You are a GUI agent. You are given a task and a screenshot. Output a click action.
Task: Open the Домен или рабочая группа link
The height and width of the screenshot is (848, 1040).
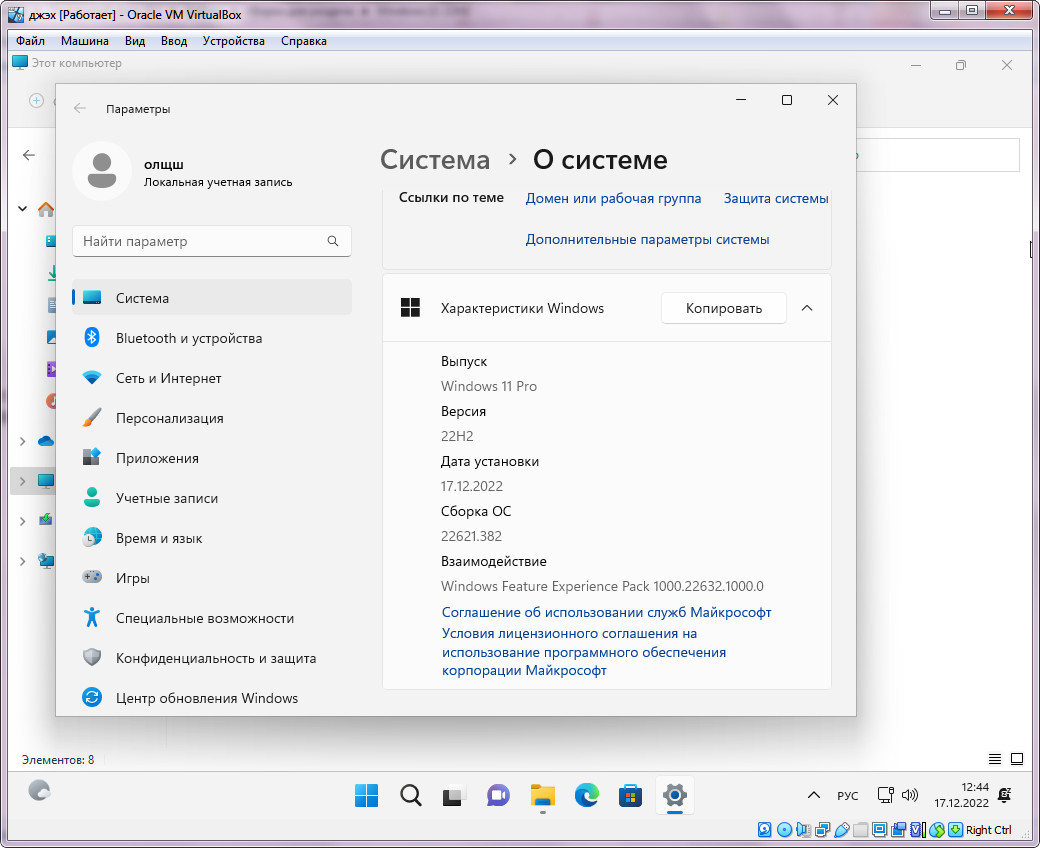click(613, 198)
